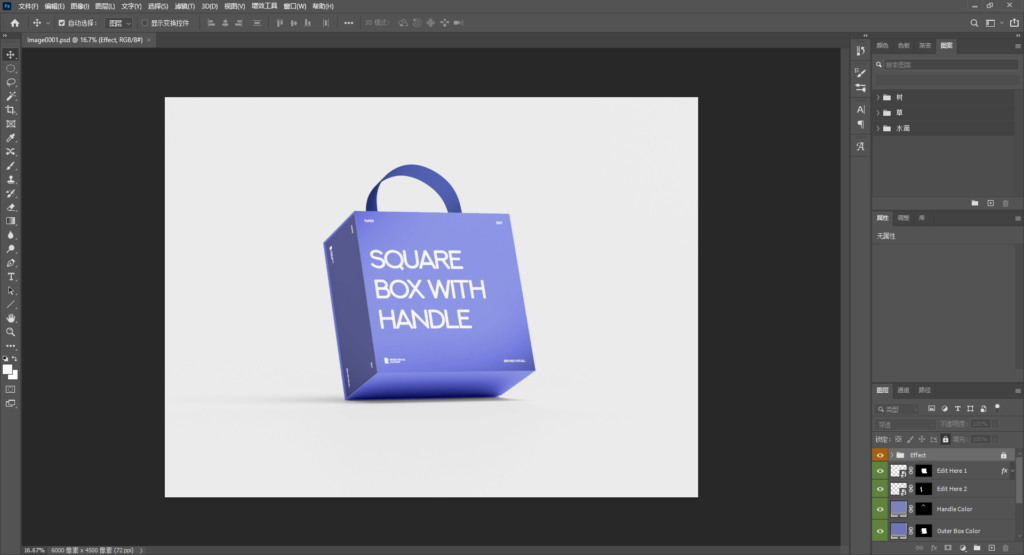Image resolution: width=1024 pixels, height=555 pixels.
Task: Create new layer from Layers panel bottom
Action: coord(991,548)
